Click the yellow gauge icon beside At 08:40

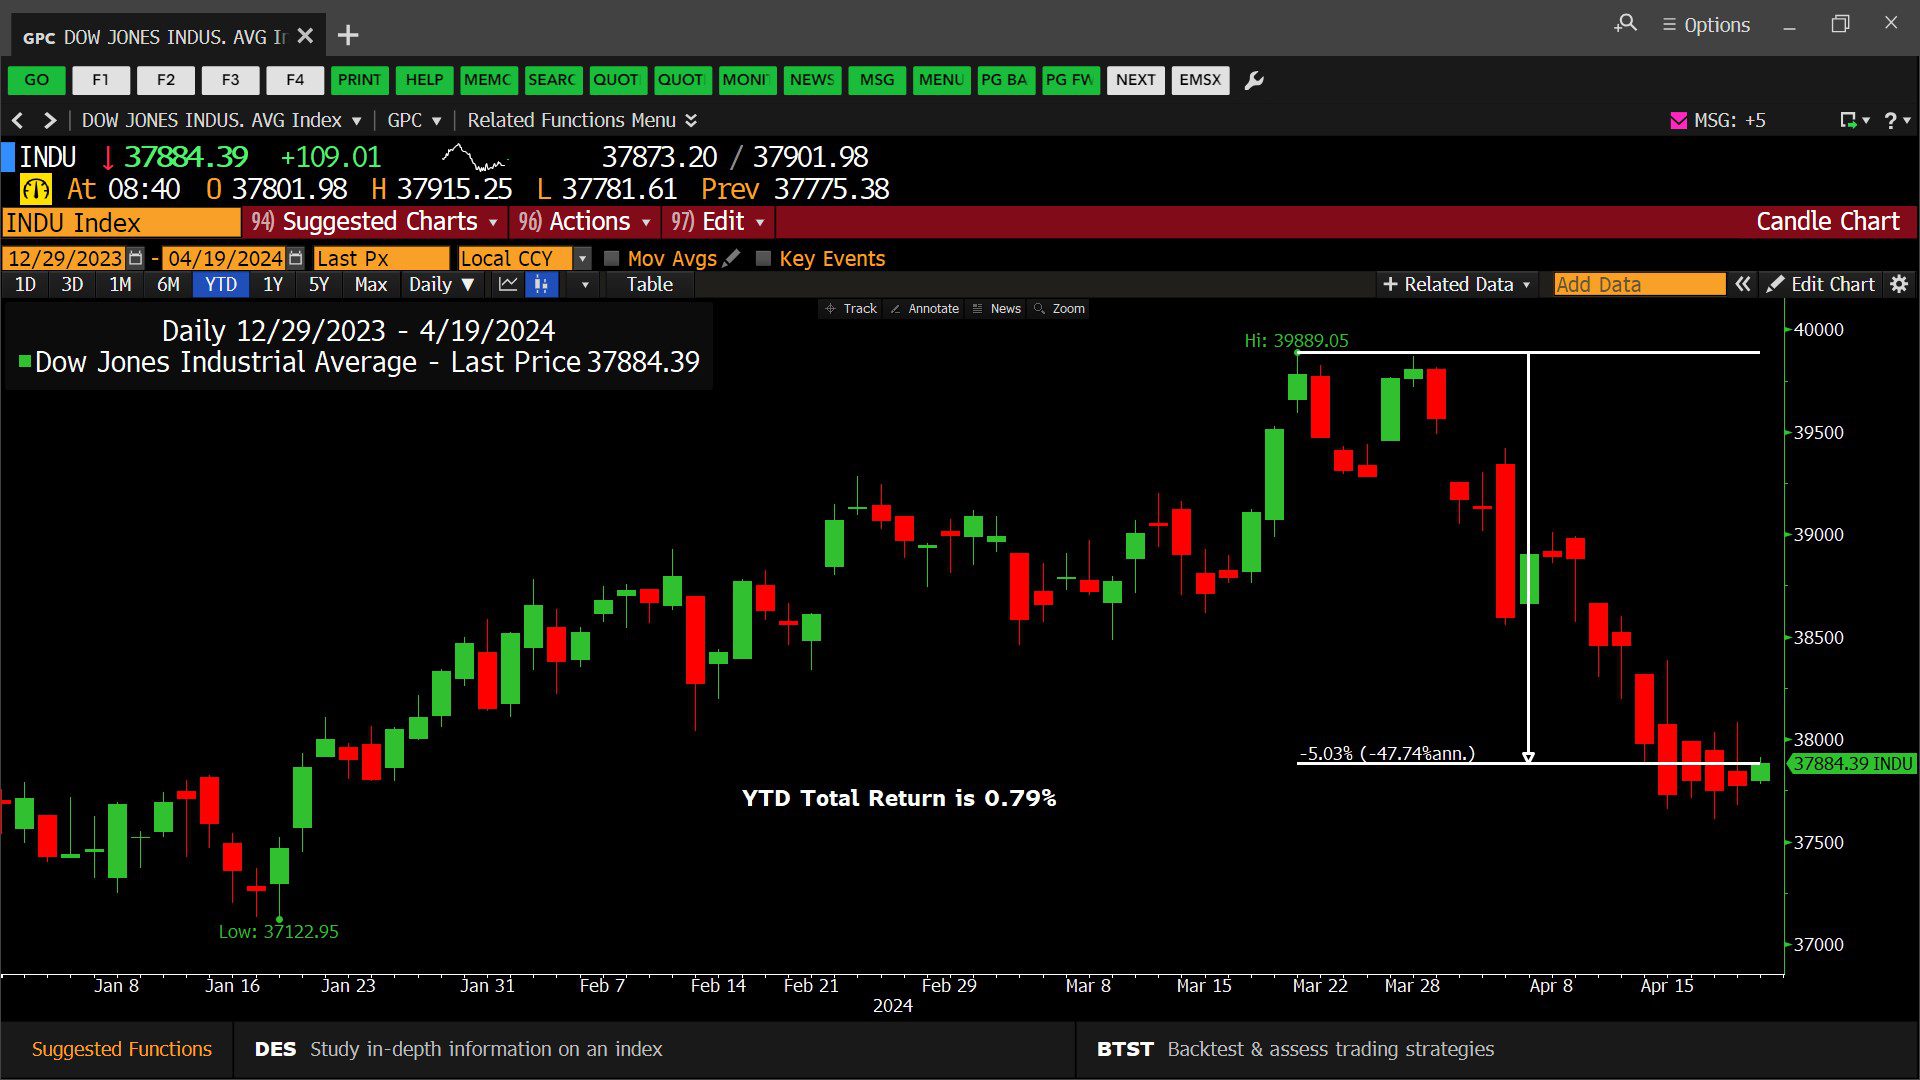(x=36, y=189)
